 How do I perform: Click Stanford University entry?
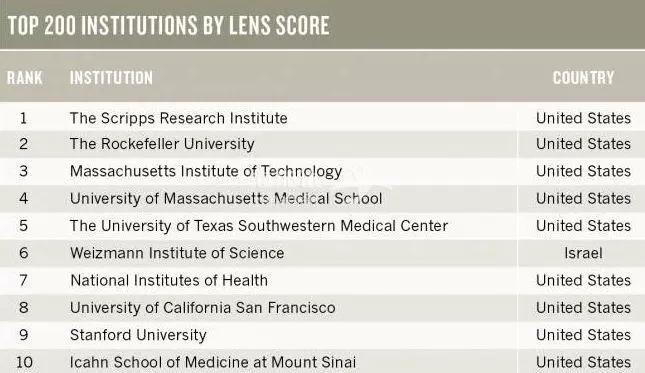click(x=138, y=335)
